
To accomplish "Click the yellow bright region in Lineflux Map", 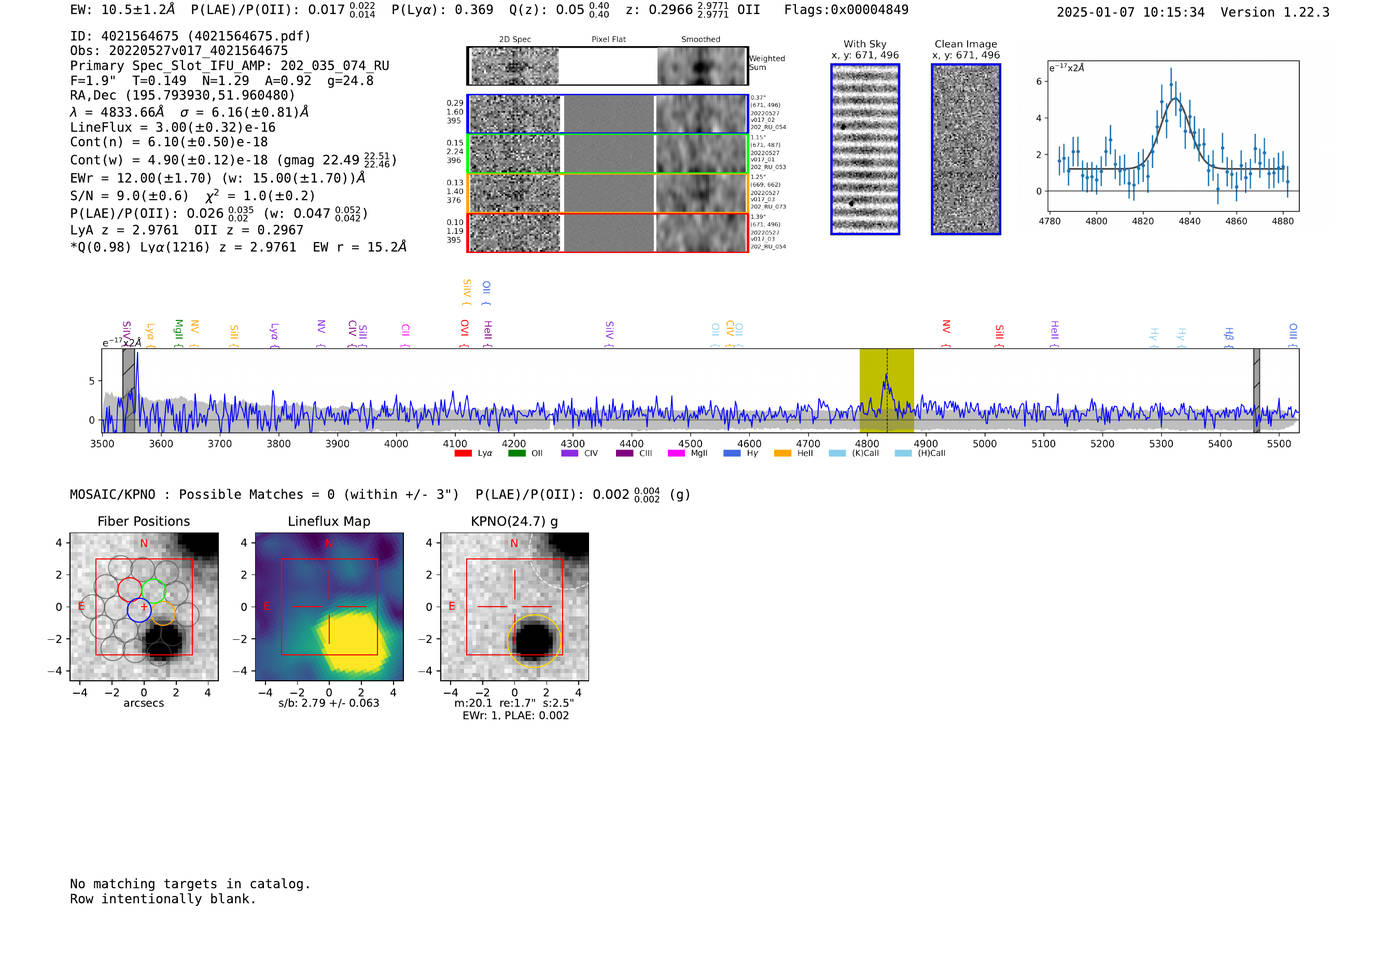I will click(x=350, y=640).
